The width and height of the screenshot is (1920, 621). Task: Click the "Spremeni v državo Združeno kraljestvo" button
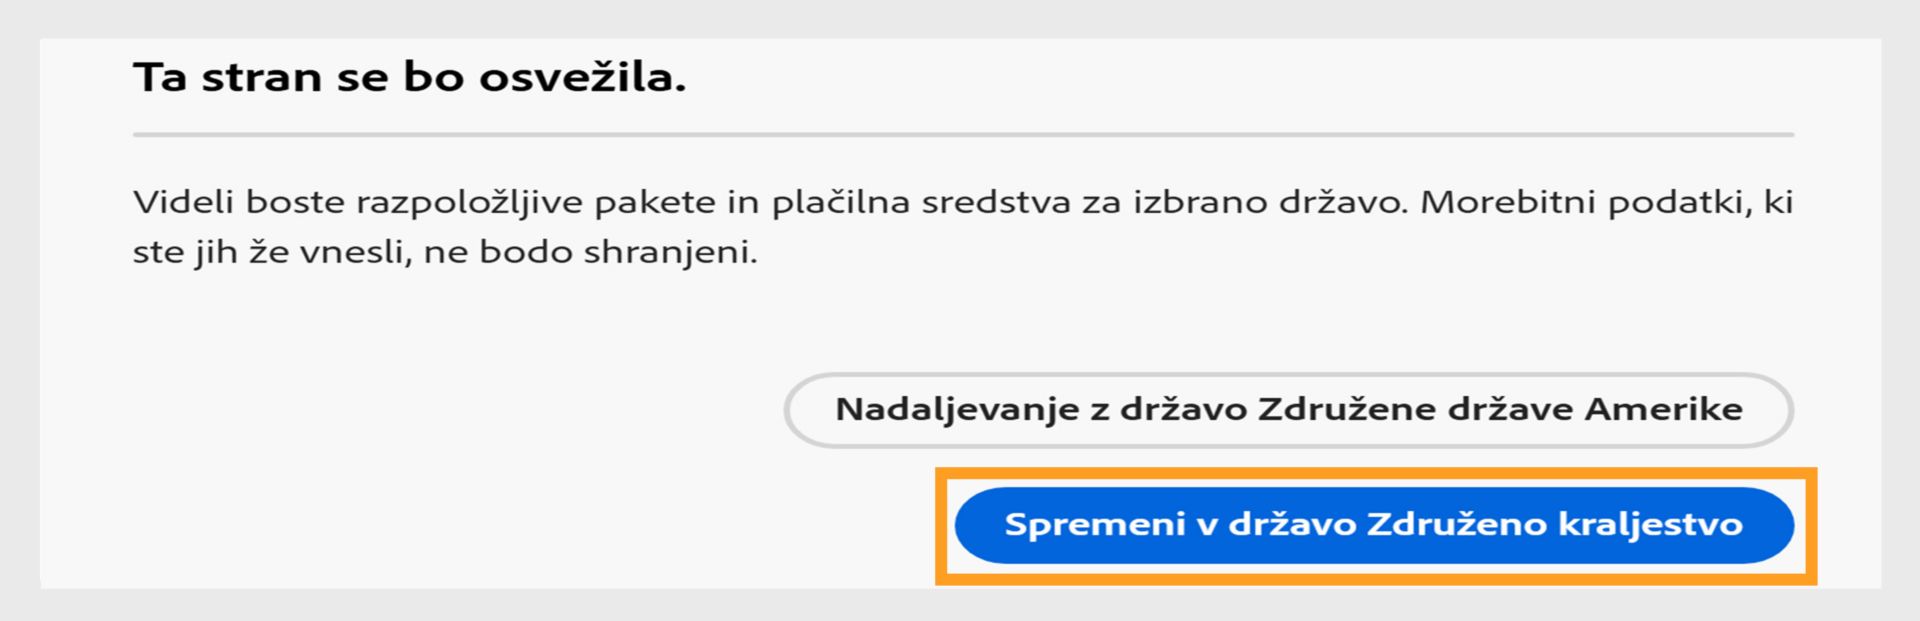point(1374,525)
